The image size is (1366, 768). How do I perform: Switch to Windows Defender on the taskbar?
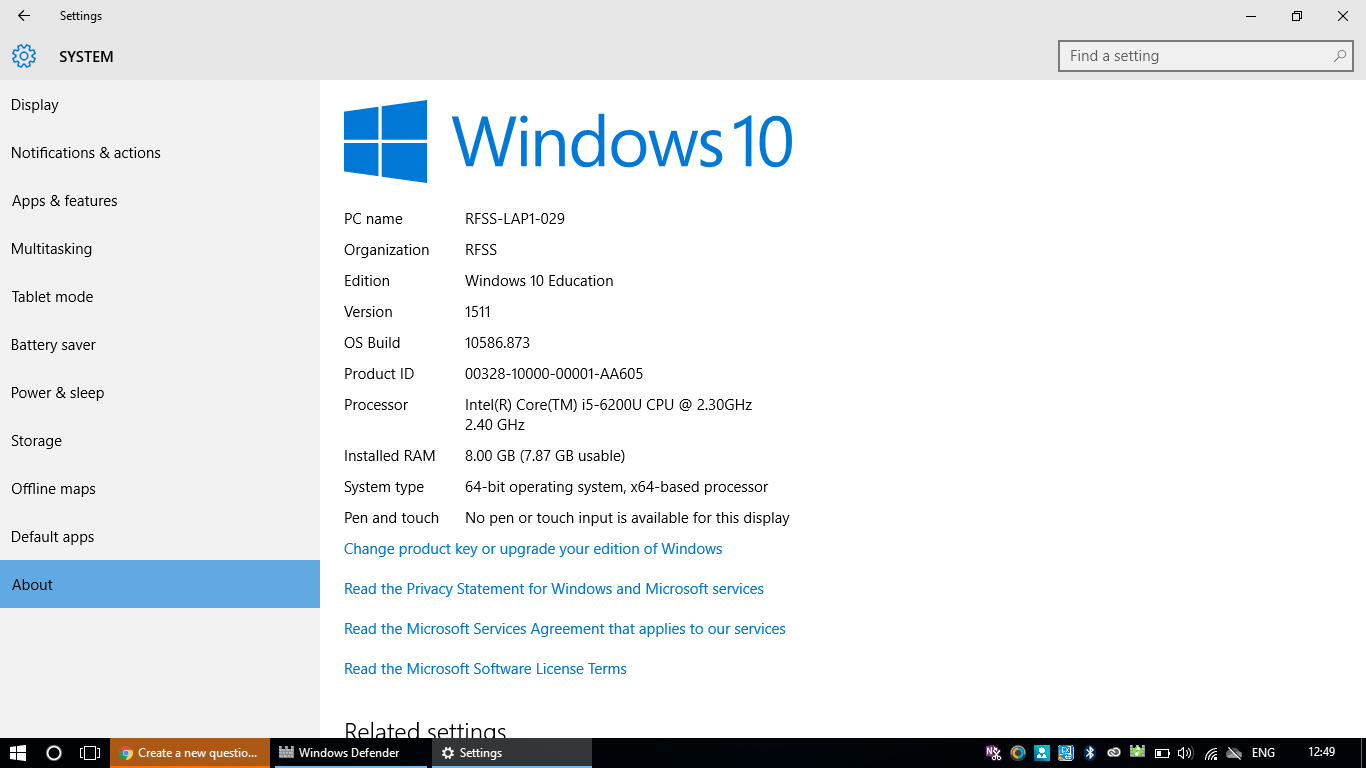(350, 753)
